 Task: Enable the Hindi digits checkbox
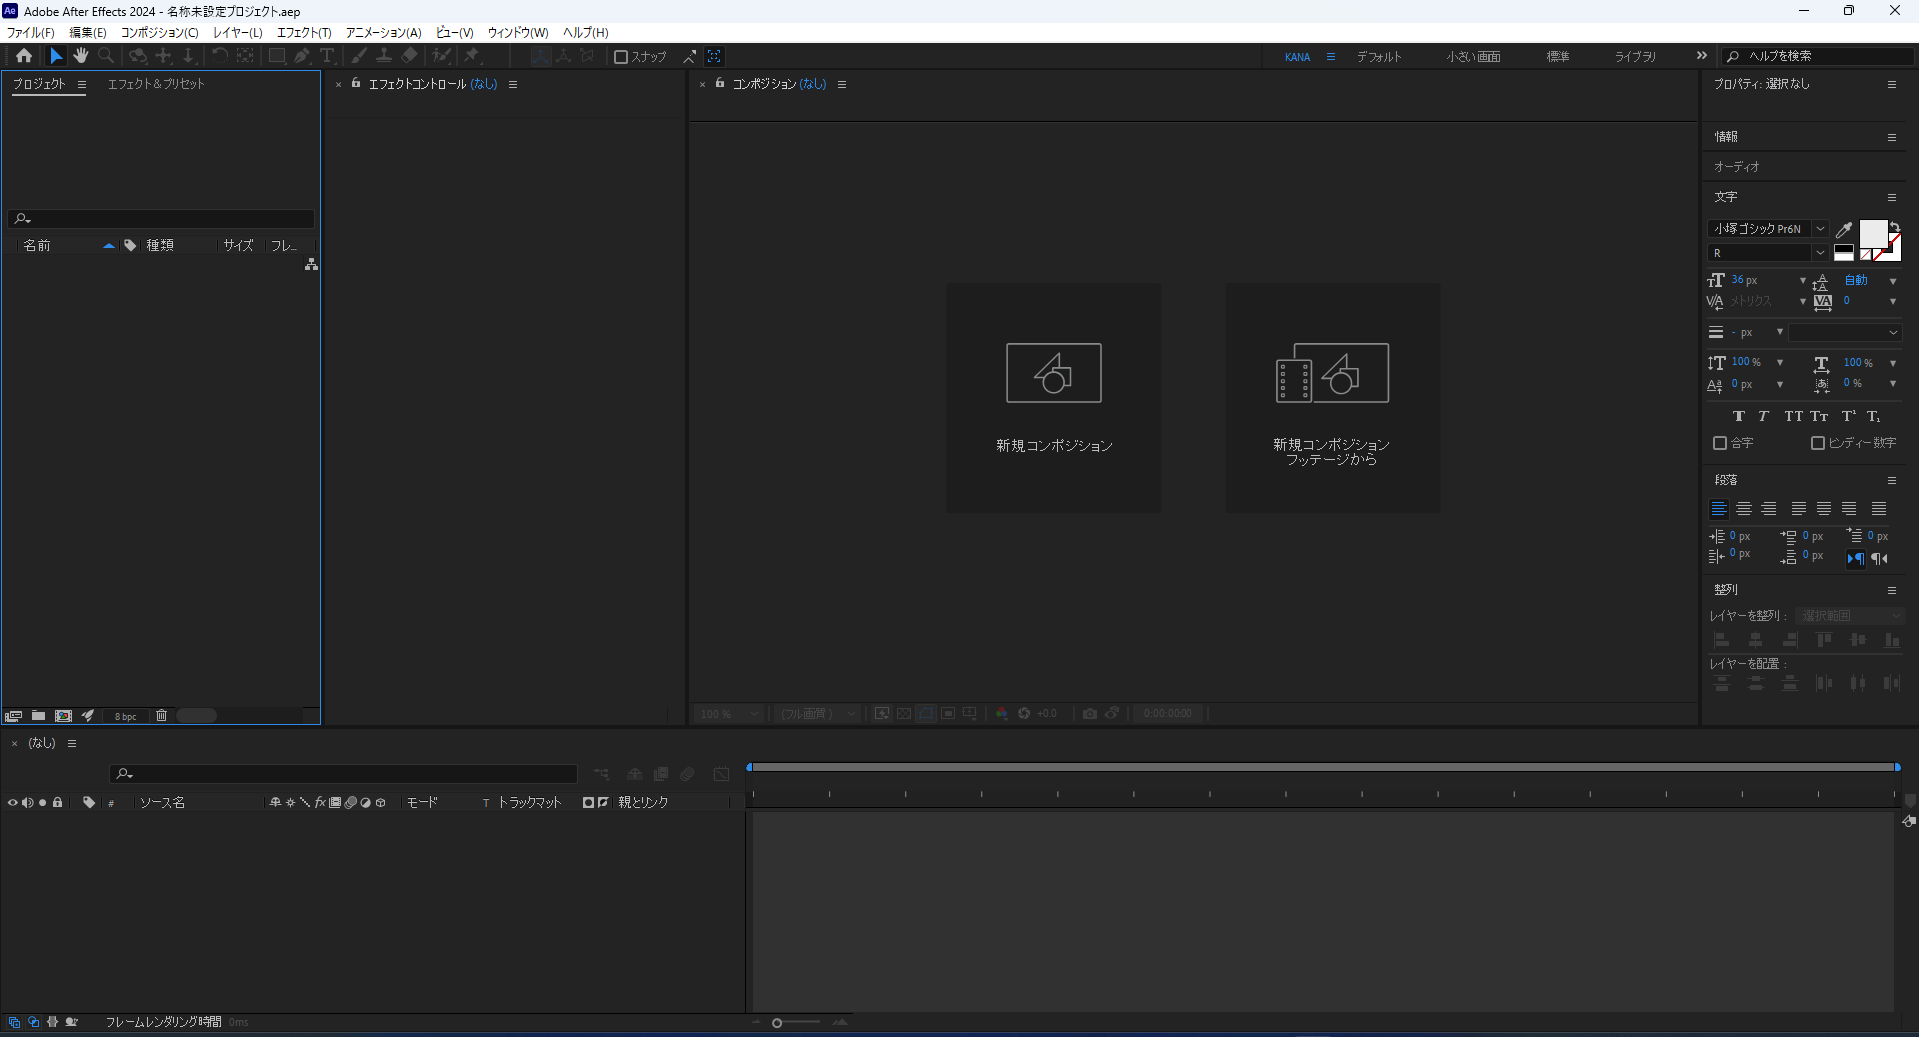[1818, 443]
